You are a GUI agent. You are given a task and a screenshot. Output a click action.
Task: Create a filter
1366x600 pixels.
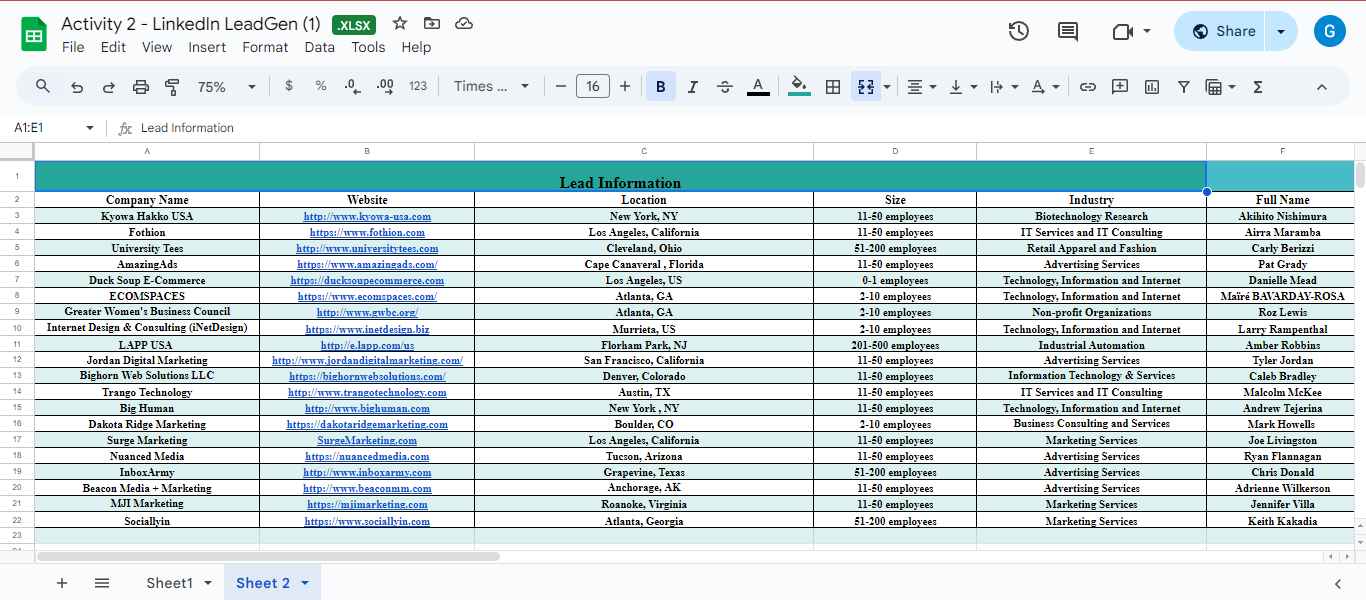coord(1184,87)
